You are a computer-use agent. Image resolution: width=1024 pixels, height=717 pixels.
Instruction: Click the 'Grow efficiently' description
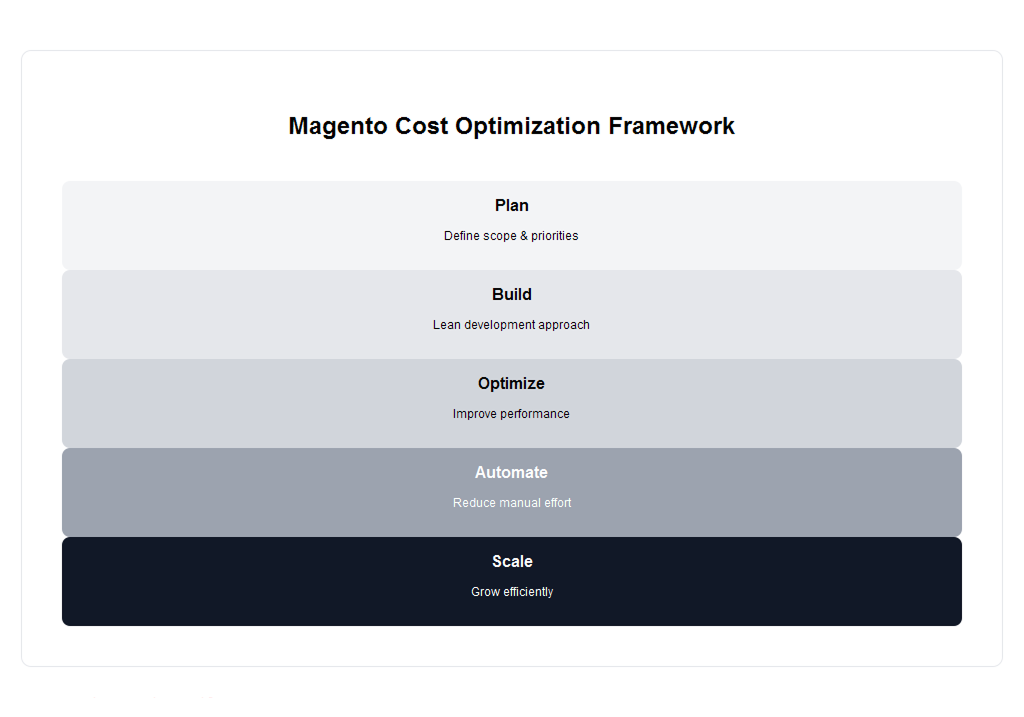click(x=511, y=592)
